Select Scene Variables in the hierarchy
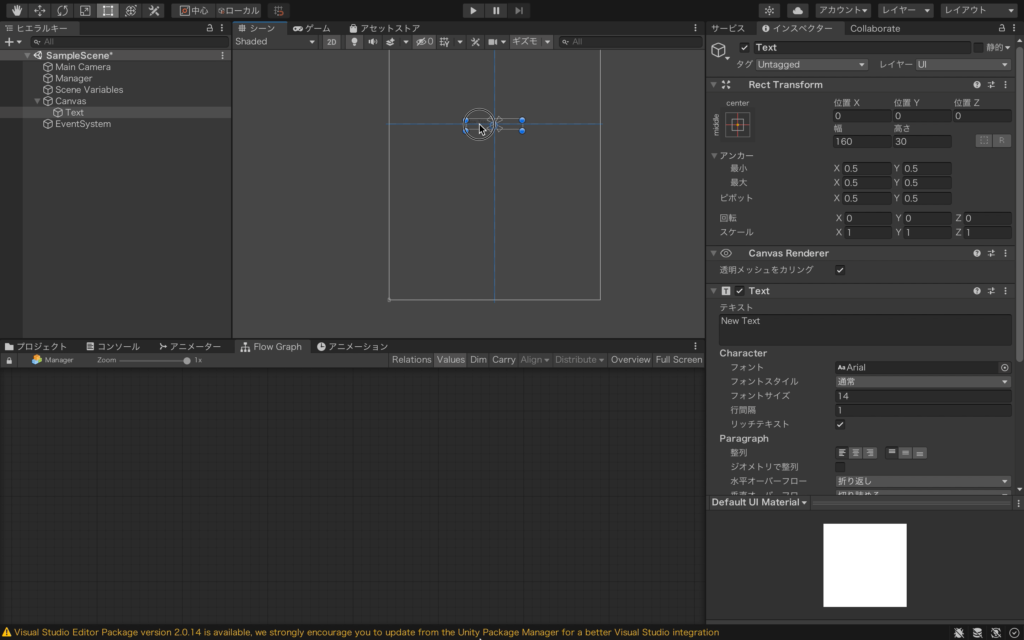The image size is (1024, 640). pos(89,89)
